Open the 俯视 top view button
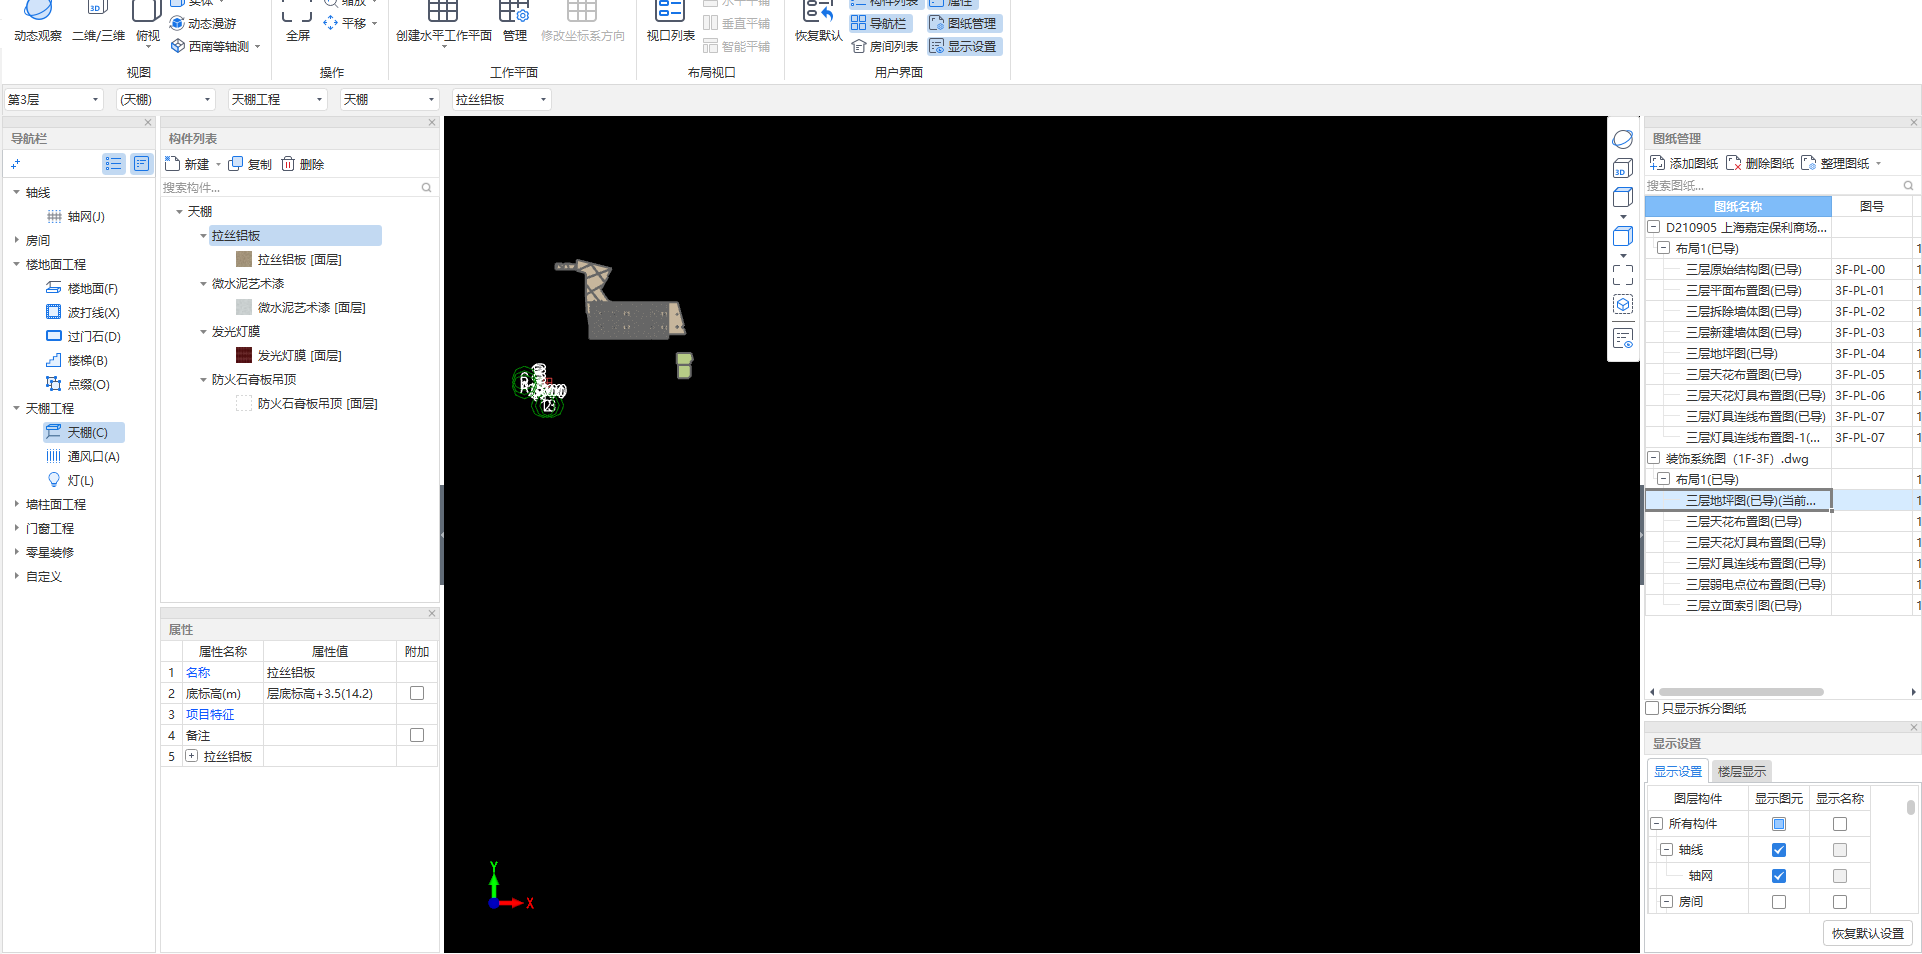 (x=147, y=22)
